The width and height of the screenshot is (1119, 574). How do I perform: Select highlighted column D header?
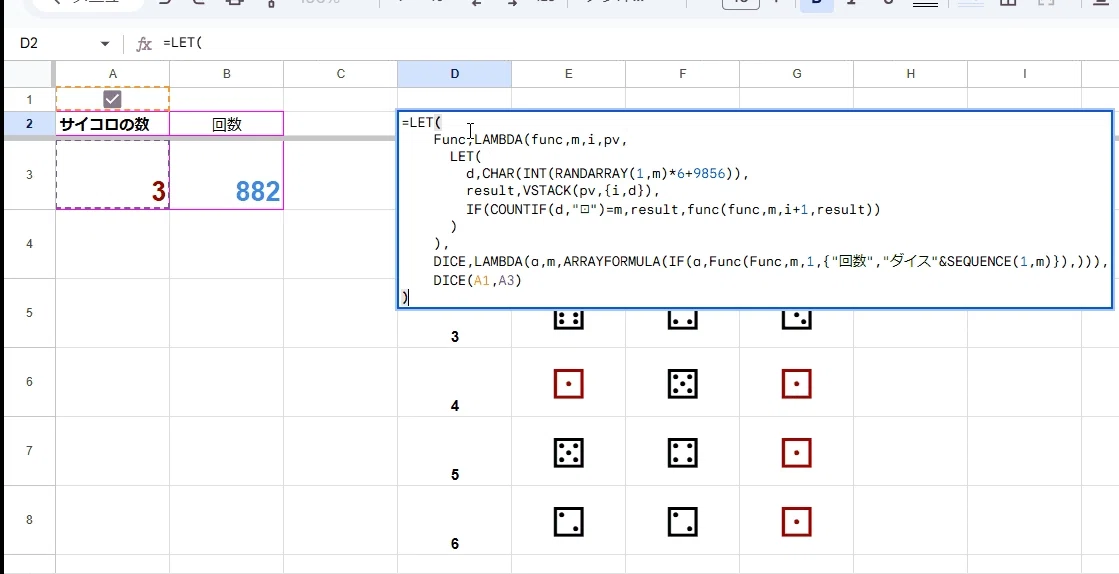[455, 74]
